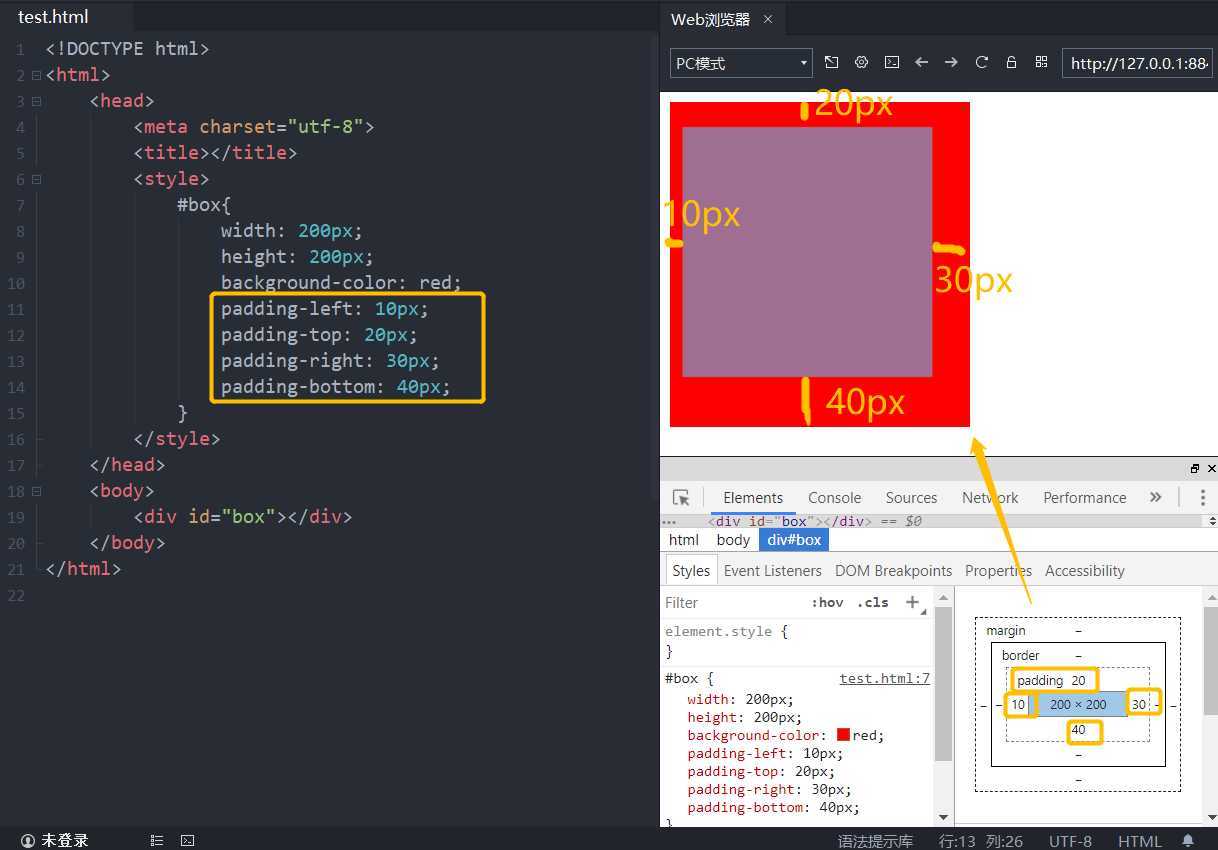Collapse the head tag at line 3
This screenshot has height=850, width=1218.
tap(36, 101)
